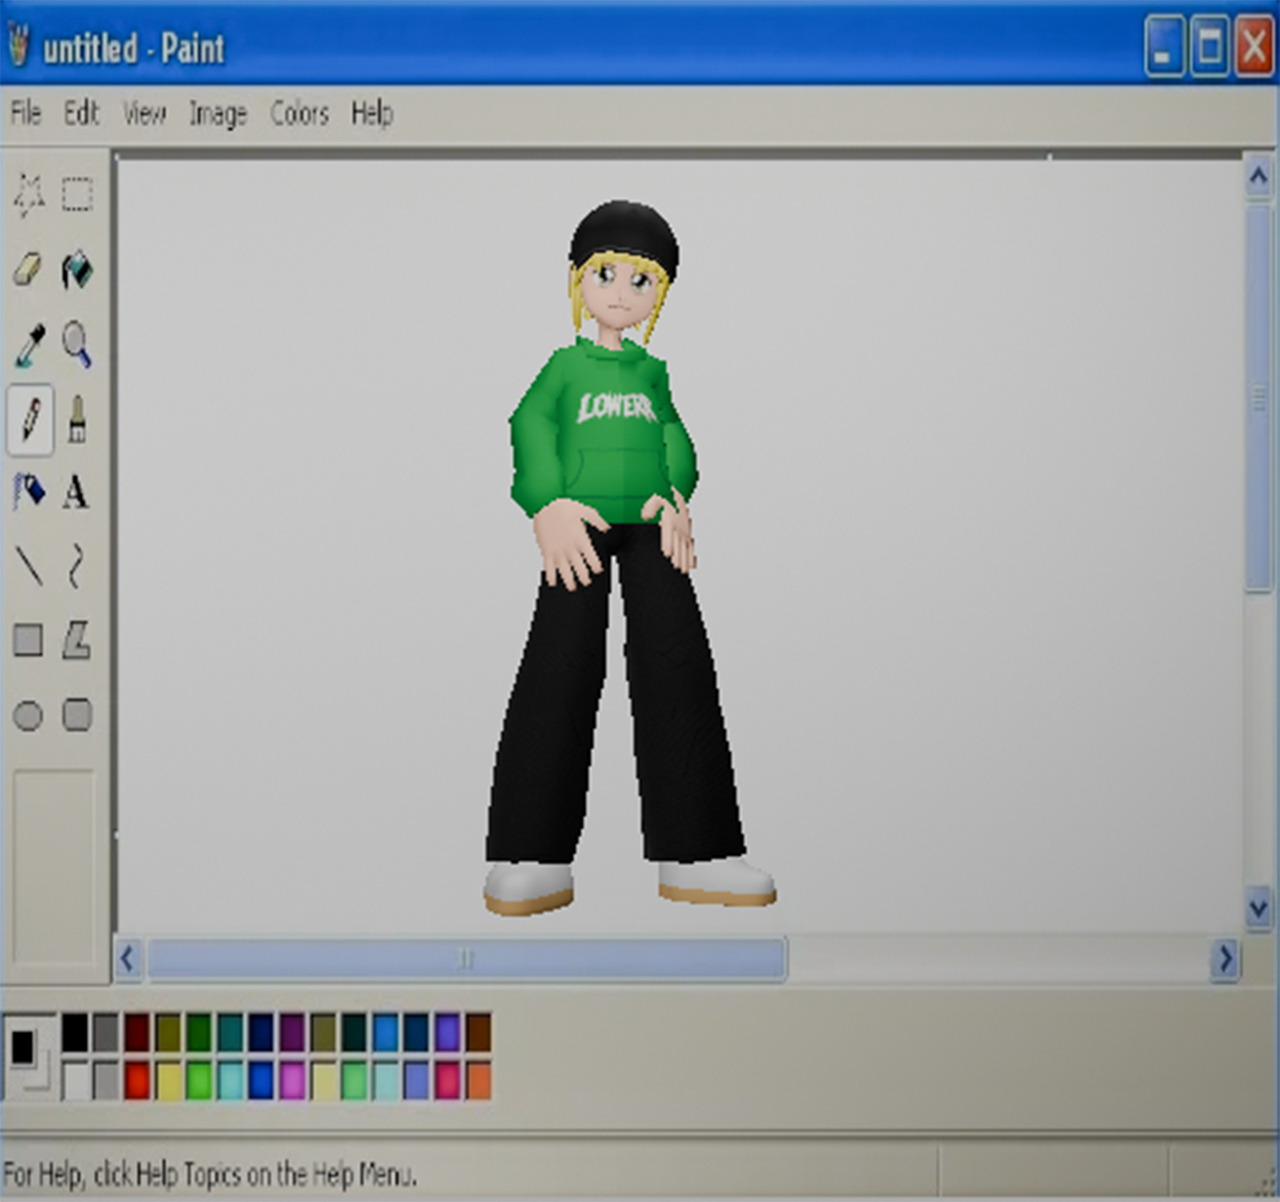Pick the yellow color swatch
Image resolution: width=1280 pixels, height=1202 pixels.
coord(168,1081)
